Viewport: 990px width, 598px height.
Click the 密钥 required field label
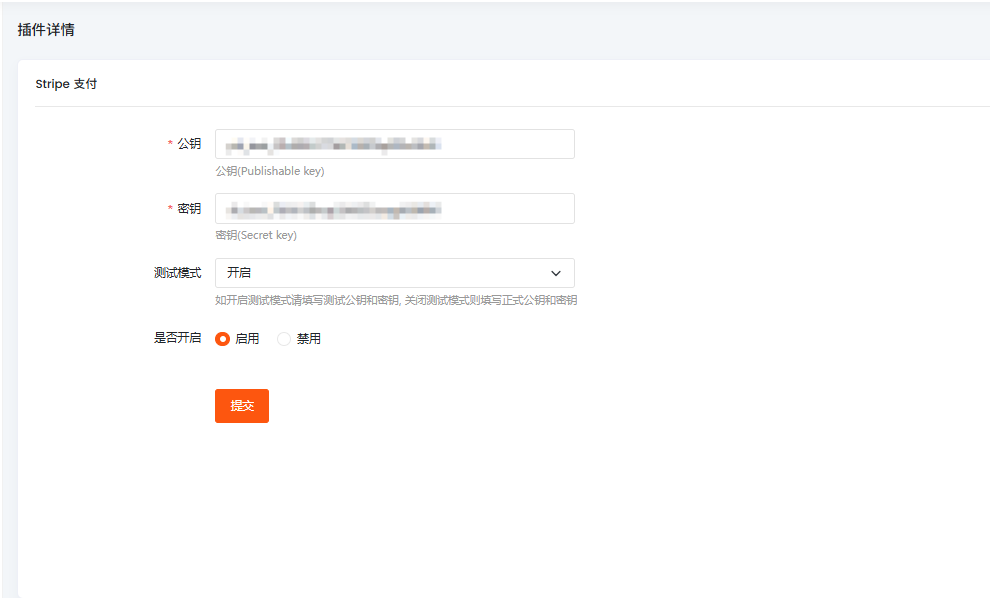pyautogui.click(x=189, y=208)
